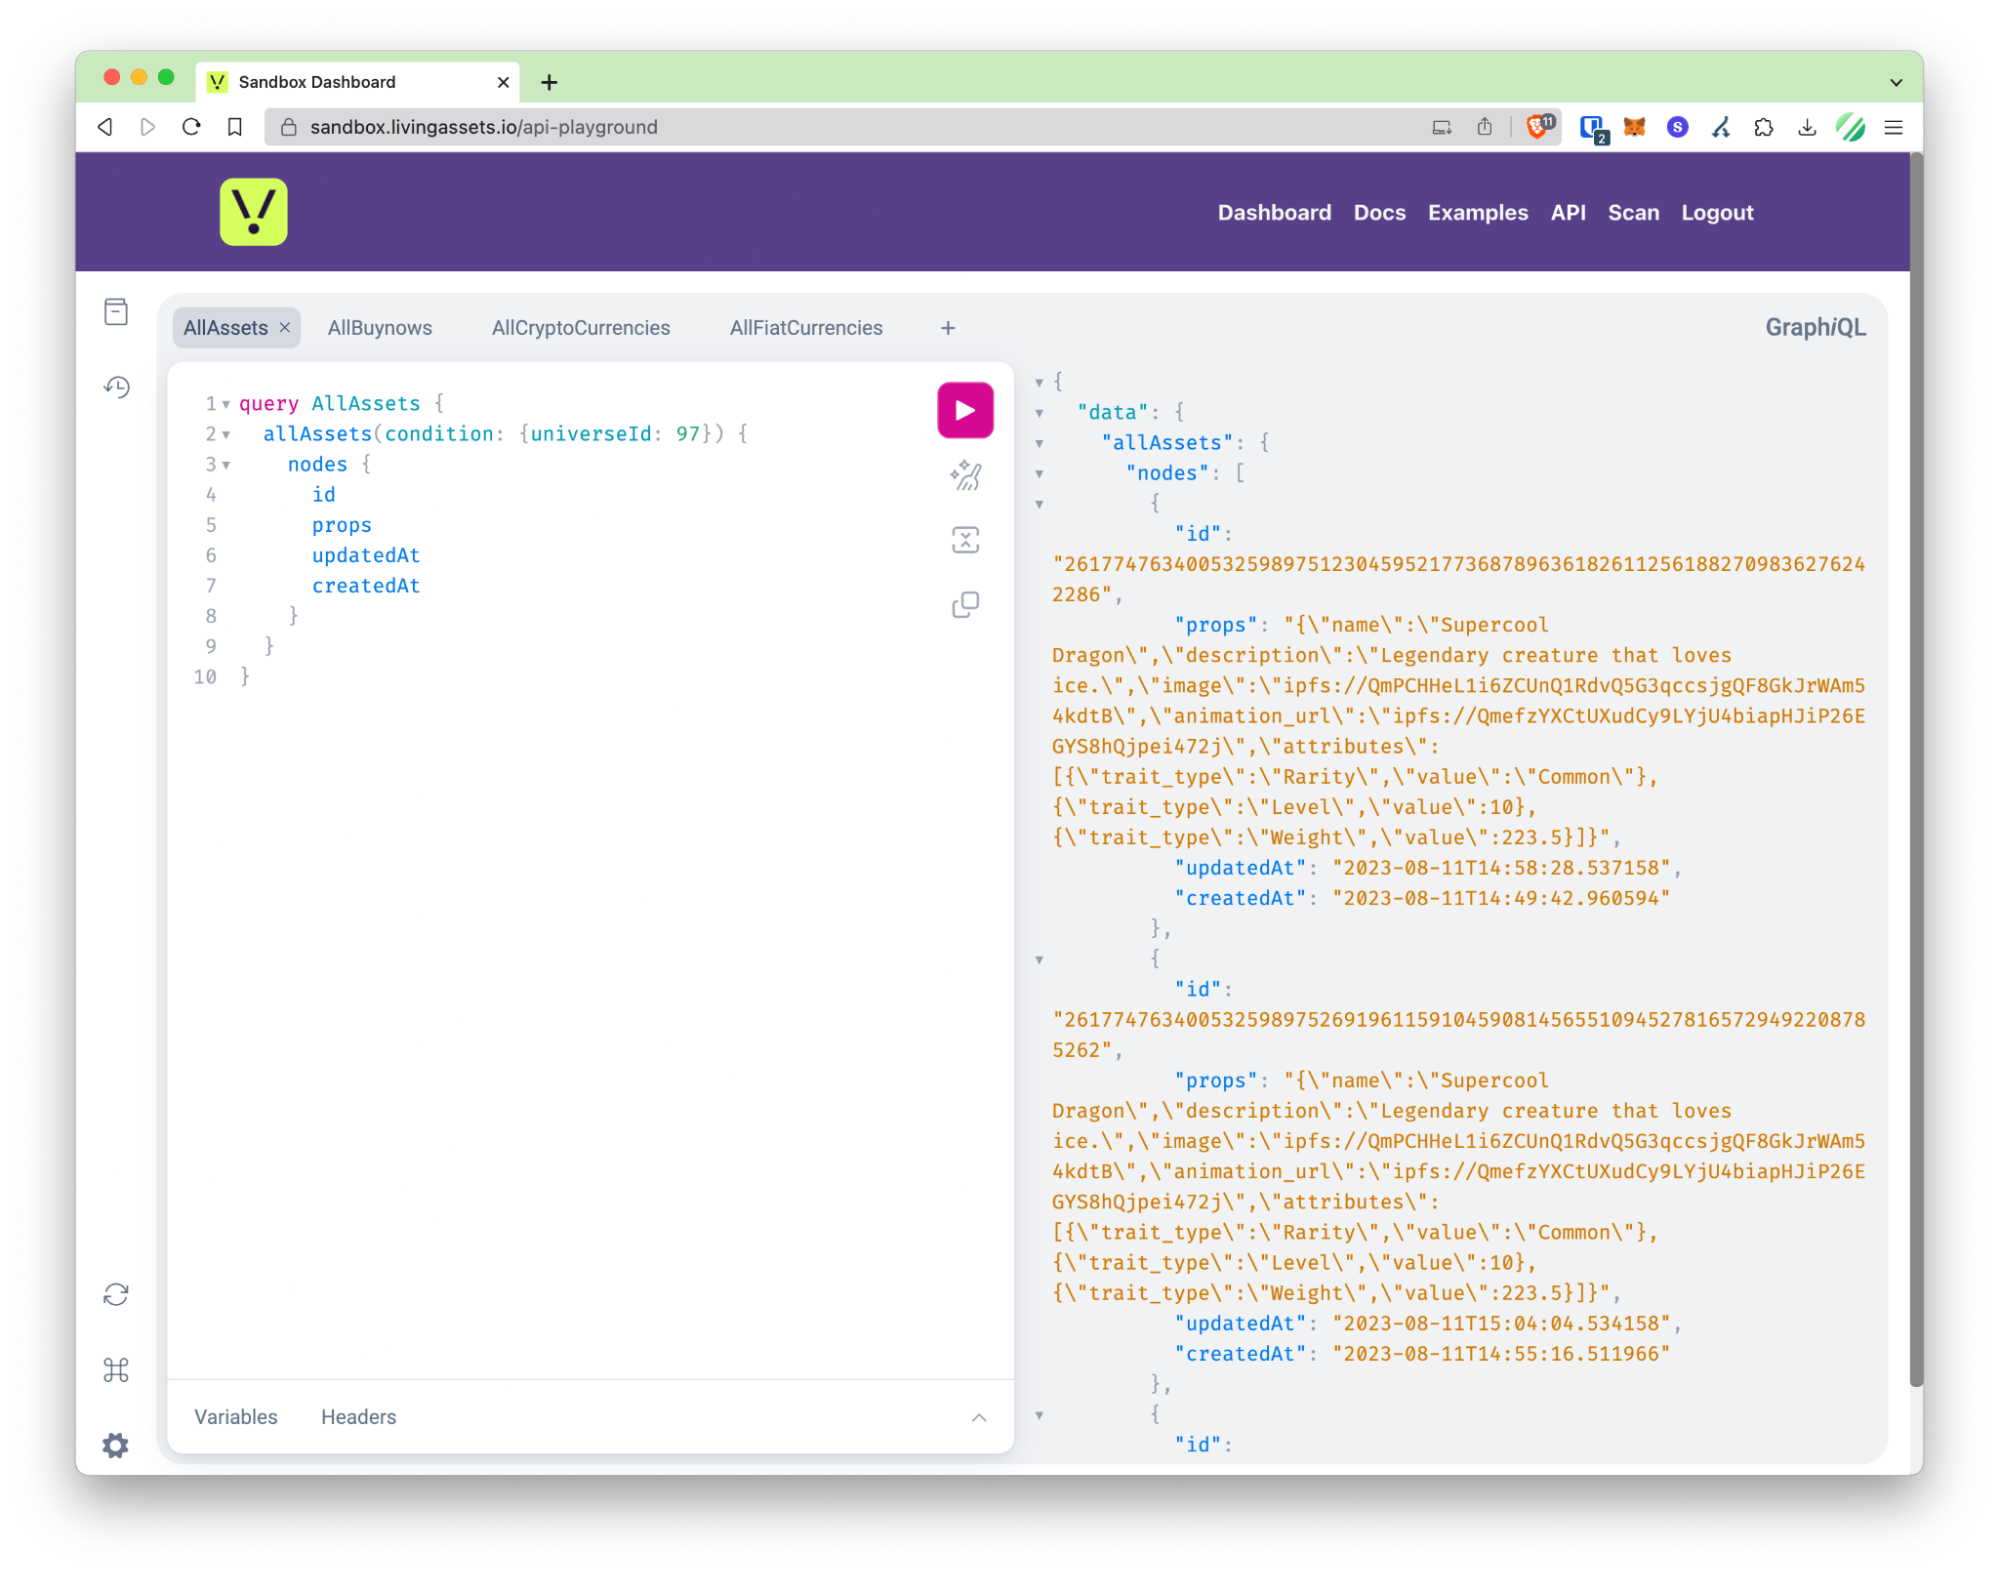
Task: Open the tab list chevron dropdown
Action: click(x=1895, y=82)
